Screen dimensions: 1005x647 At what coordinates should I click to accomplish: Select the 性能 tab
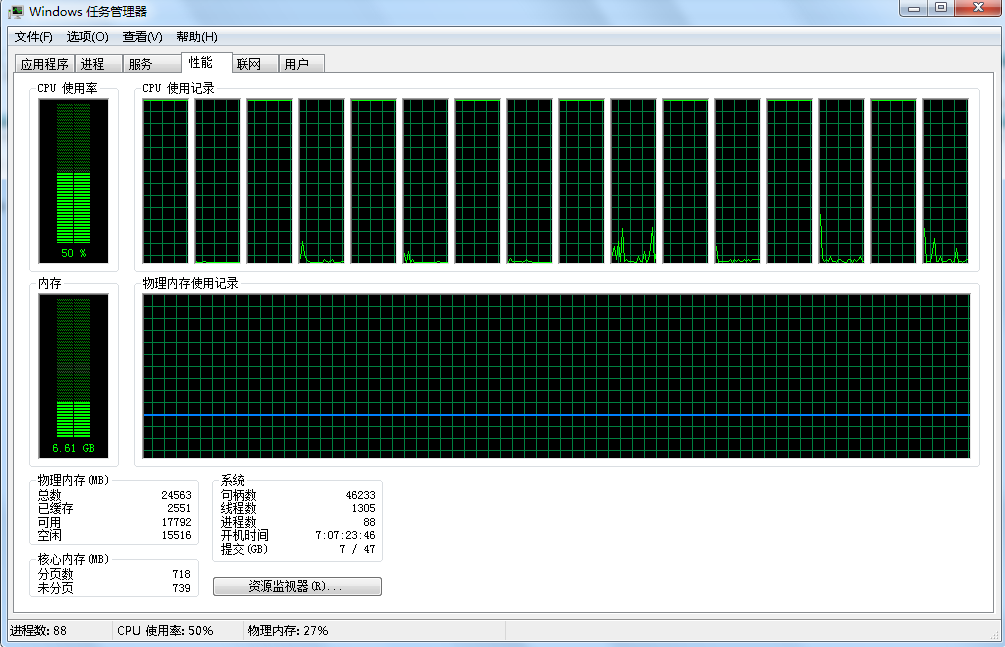(x=201, y=62)
